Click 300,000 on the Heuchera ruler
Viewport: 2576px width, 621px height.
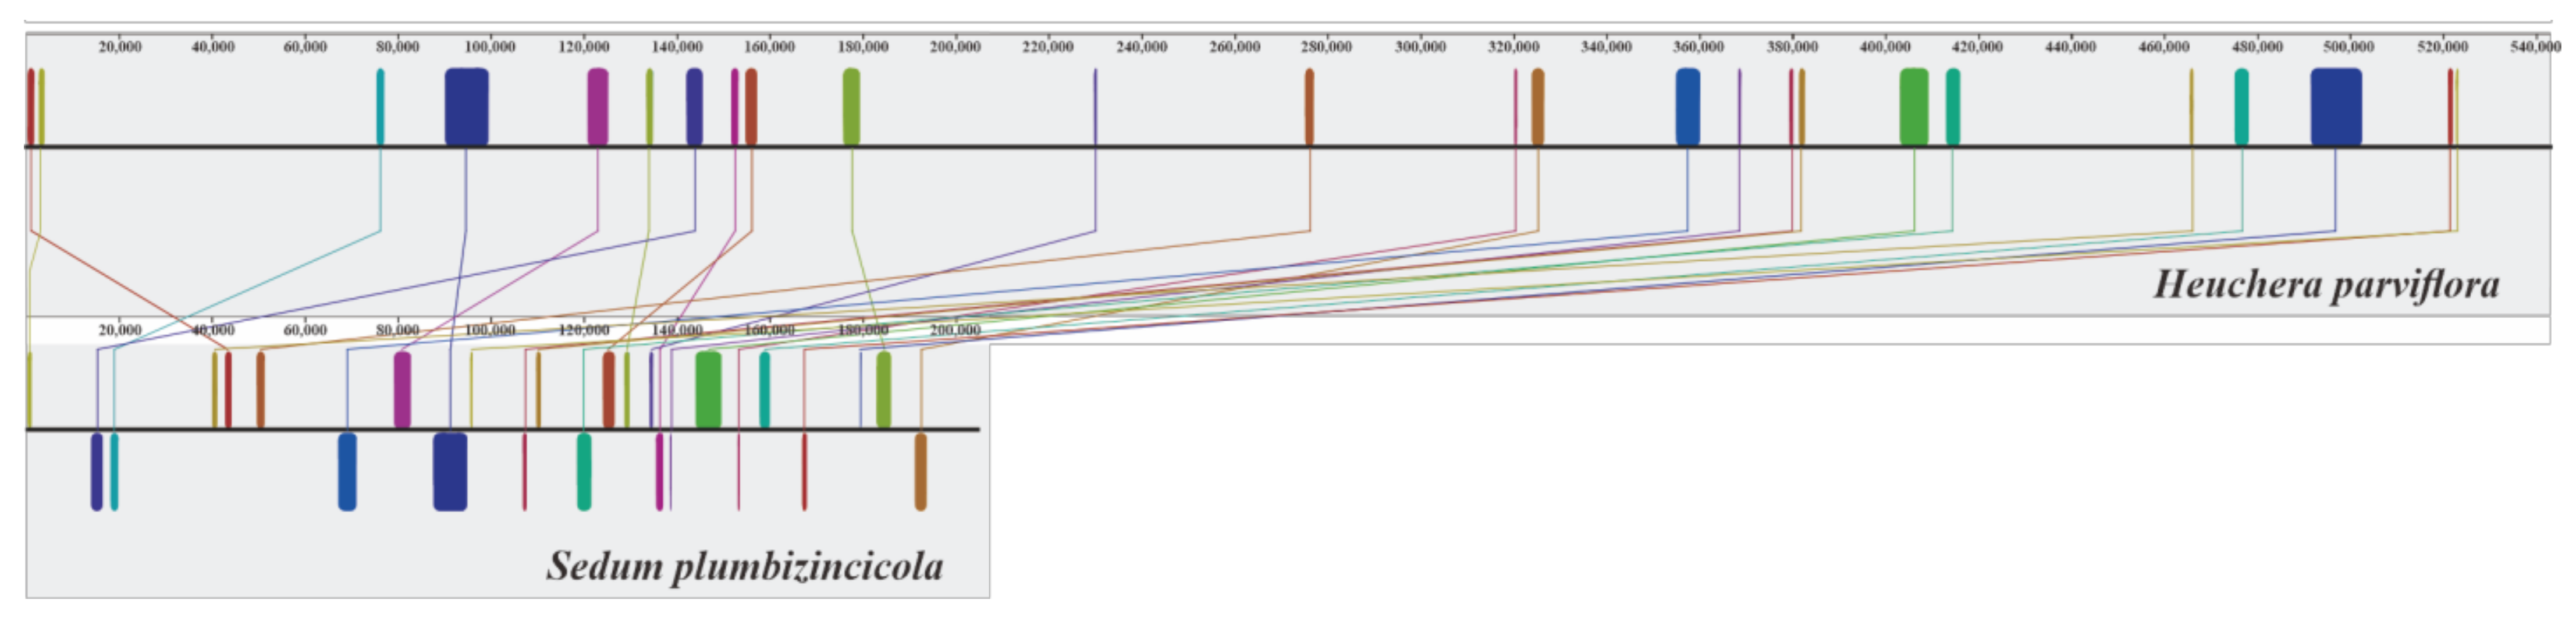point(1420,46)
